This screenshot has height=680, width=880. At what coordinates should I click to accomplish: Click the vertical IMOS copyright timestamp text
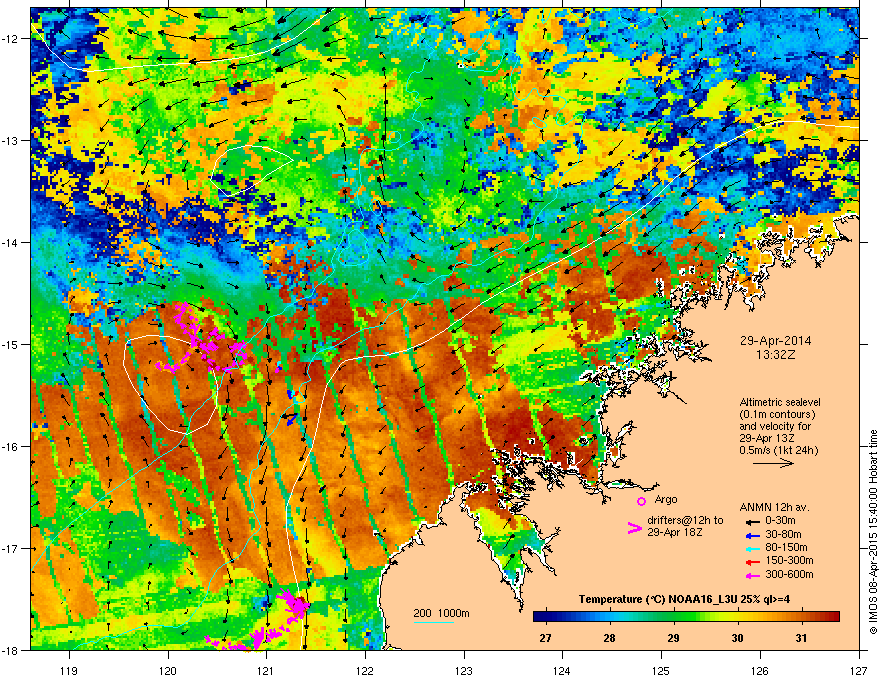(x=873, y=532)
